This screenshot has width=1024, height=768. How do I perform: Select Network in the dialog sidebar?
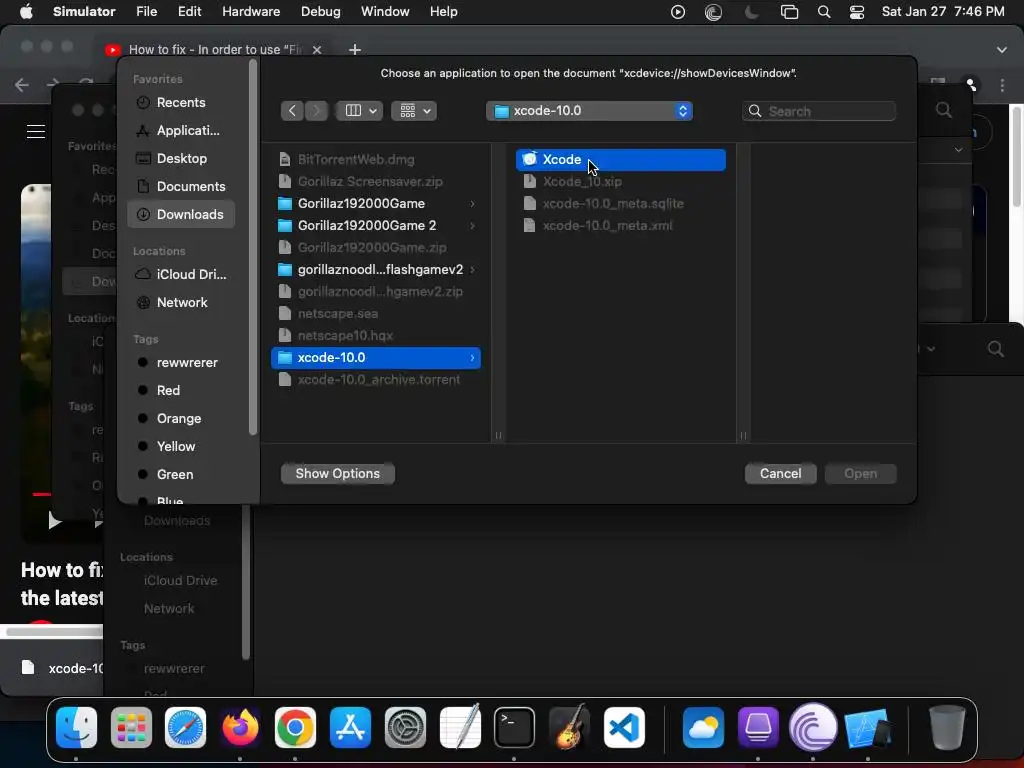(x=181, y=302)
